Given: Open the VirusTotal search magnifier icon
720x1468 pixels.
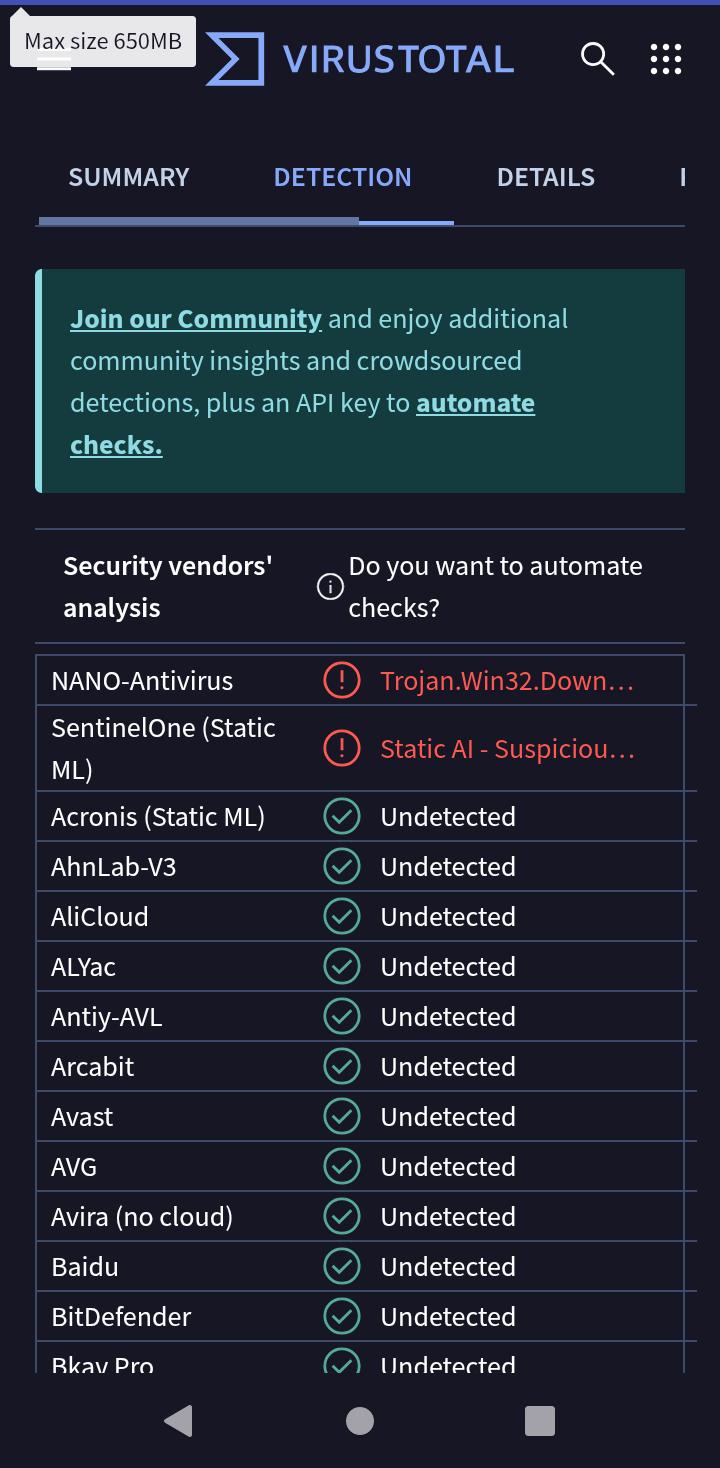Looking at the screenshot, I should tap(597, 59).
